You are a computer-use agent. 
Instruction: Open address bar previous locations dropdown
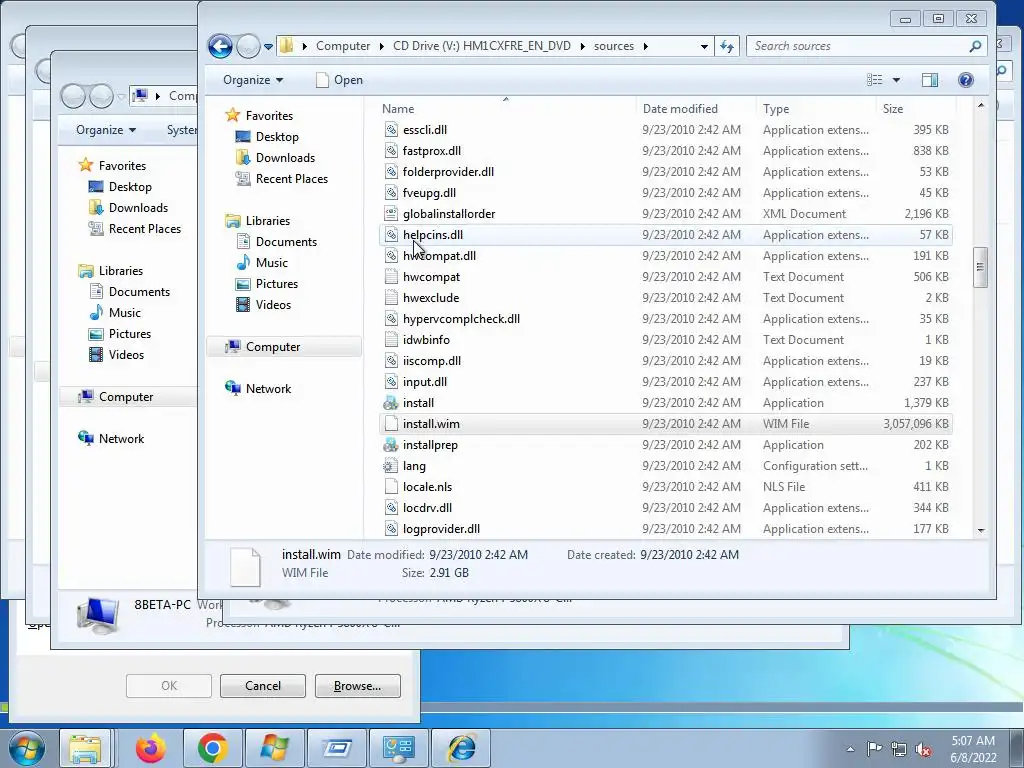tap(704, 46)
